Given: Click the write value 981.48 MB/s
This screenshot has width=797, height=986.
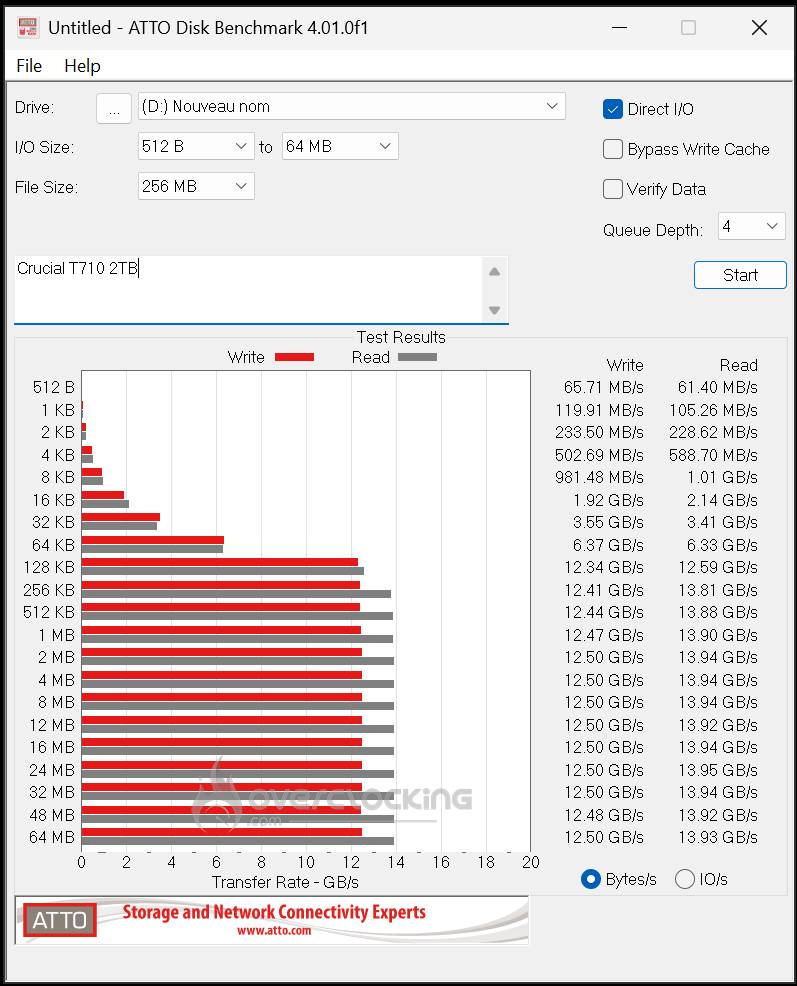Looking at the screenshot, I should [x=599, y=477].
